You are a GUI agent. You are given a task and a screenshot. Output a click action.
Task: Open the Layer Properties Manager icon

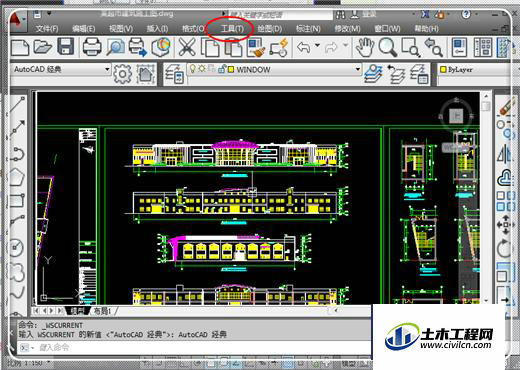click(174, 74)
